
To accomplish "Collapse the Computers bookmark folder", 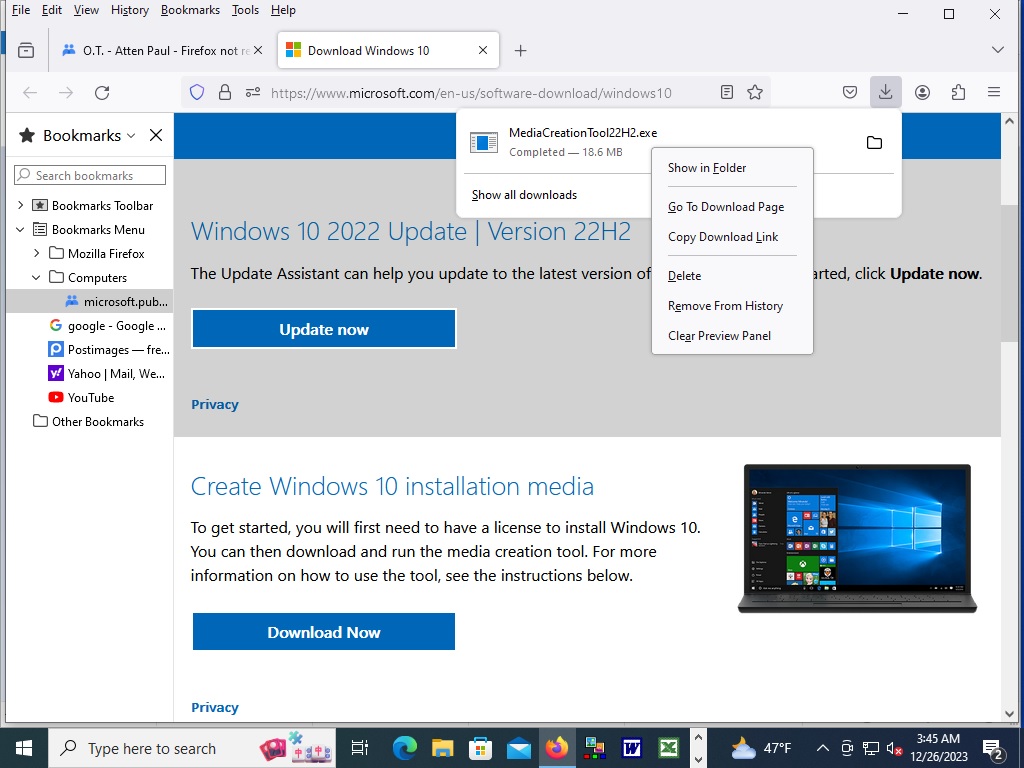I will pos(37,278).
